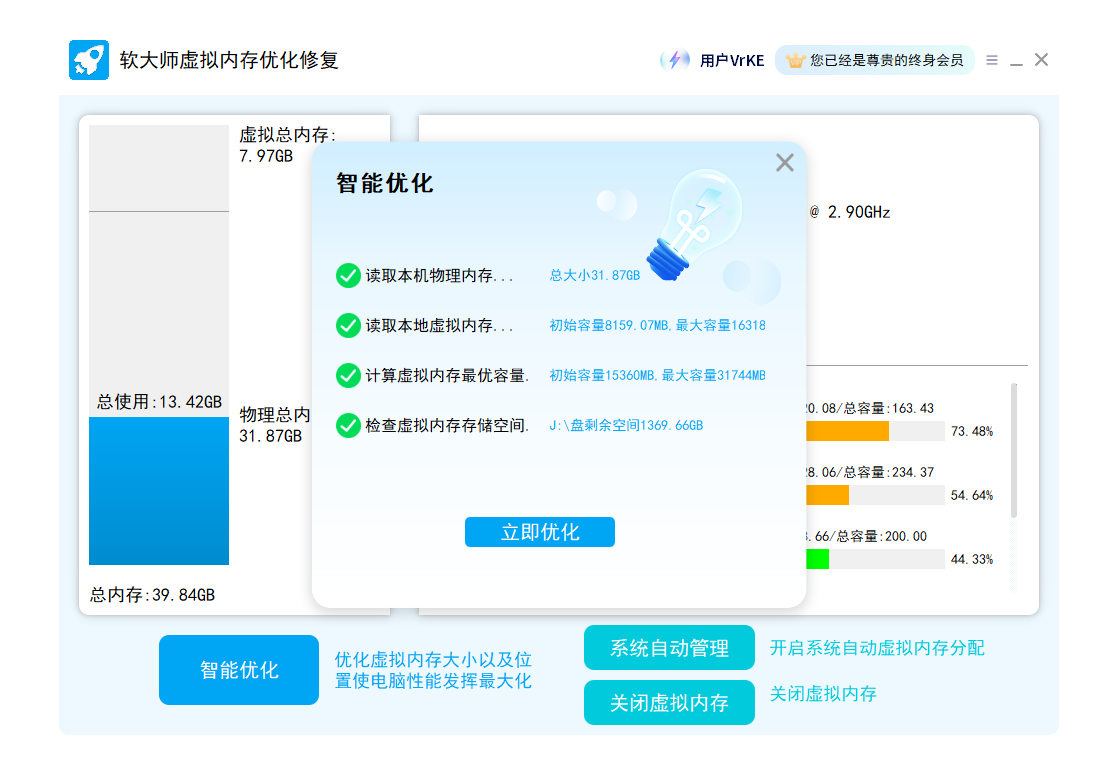Viewport: 1120px width, 760px height.
Task: Click the orange 54.64% disk usage bar
Action: (828, 495)
